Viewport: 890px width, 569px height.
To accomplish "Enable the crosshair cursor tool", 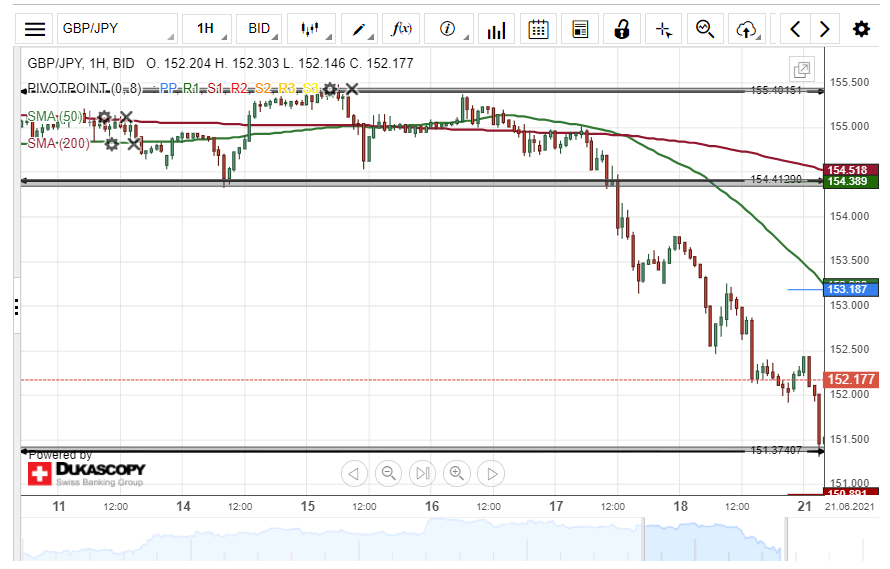I will 664,29.
